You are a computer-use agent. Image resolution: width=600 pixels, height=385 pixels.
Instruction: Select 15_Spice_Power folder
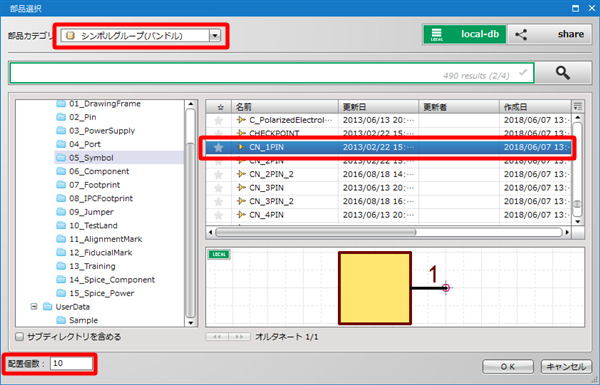pyautogui.click(x=95, y=293)
